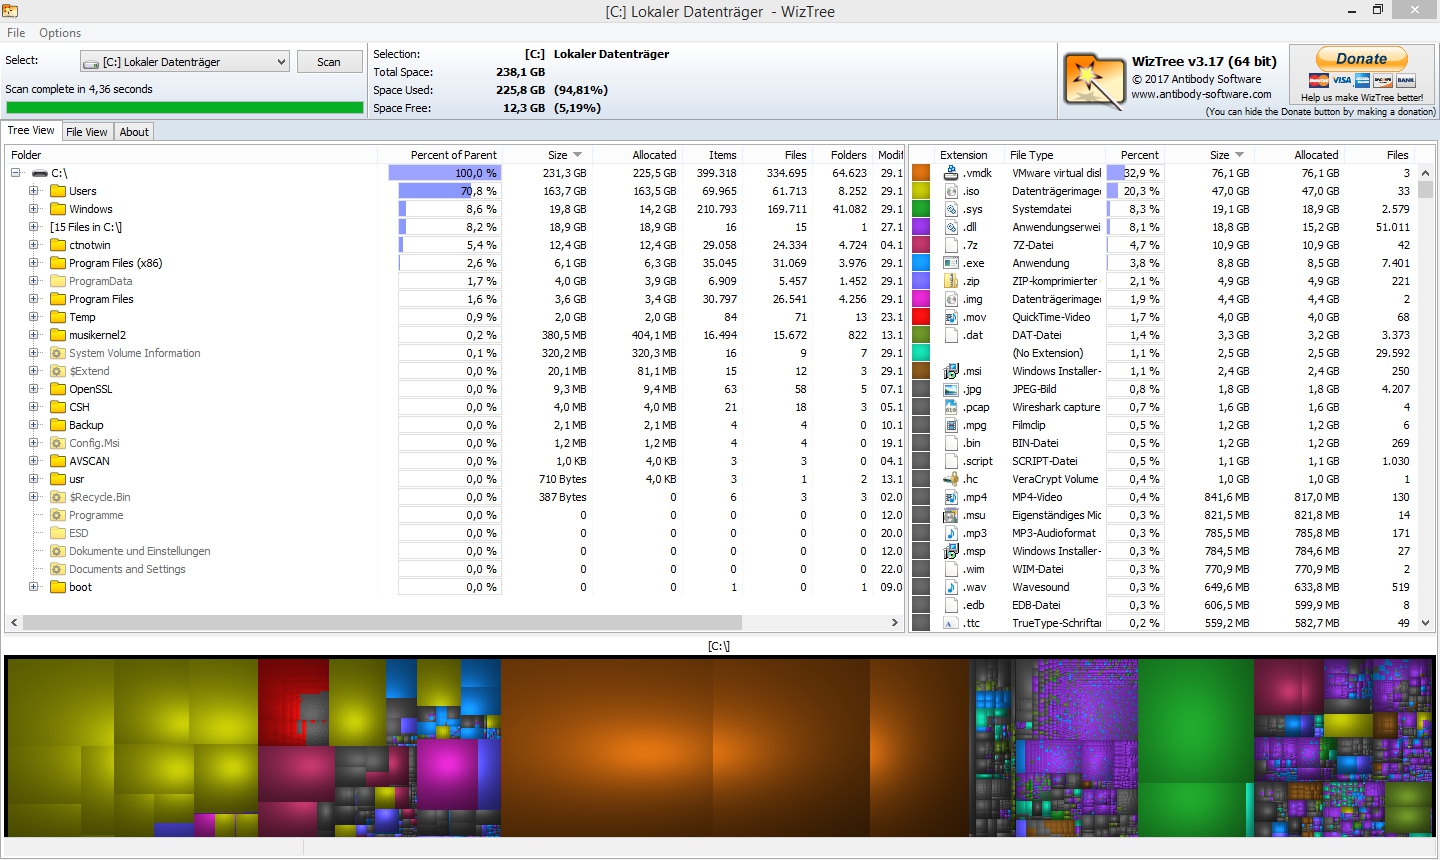The height and width of the screenshot is (860, 1440).
Task: Click the System Volume Information folder icon
Action: pyautogui.click(x=58, y=353)
